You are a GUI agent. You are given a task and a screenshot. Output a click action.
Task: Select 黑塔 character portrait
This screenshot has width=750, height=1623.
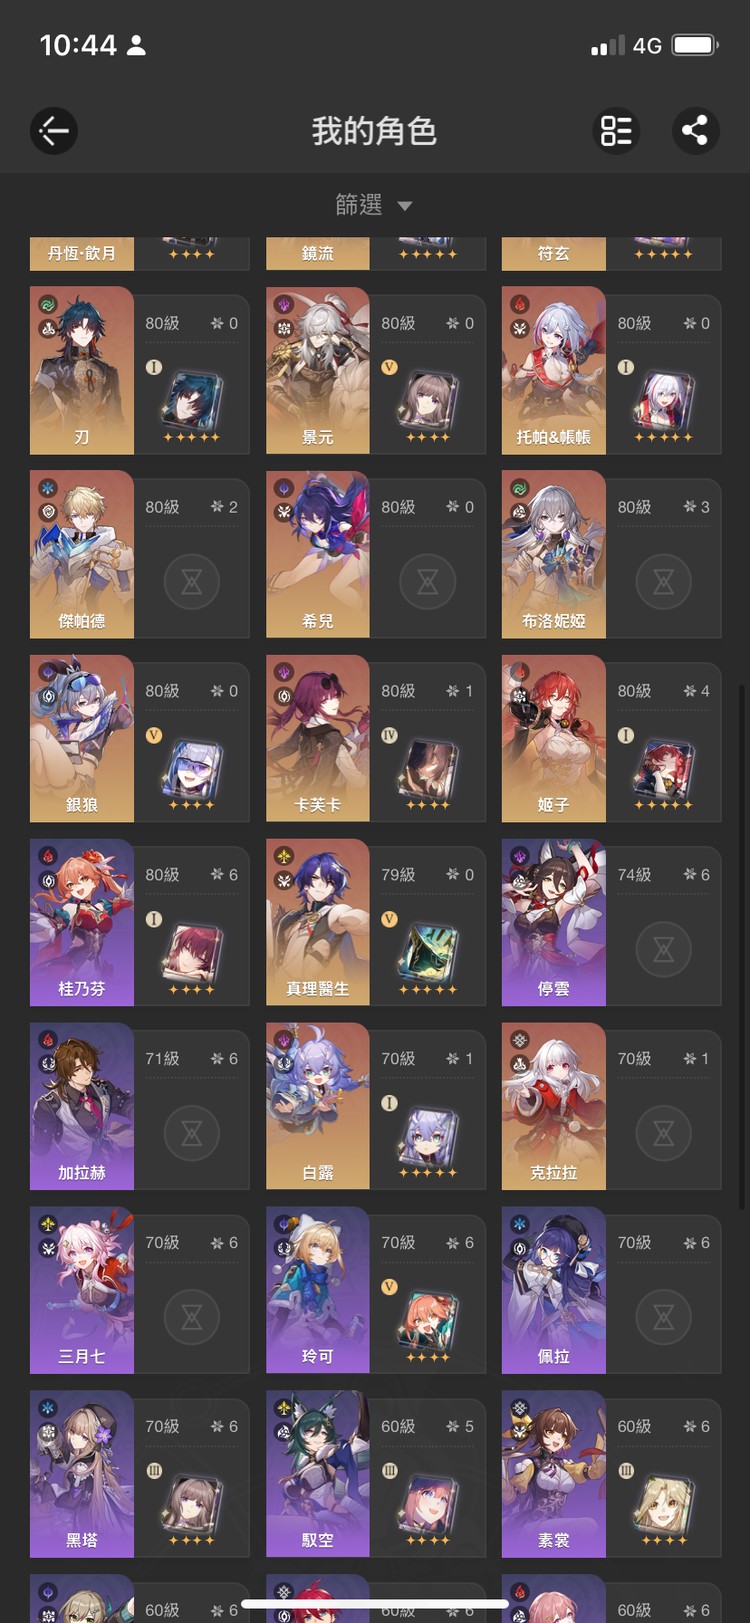click(82, 1475)
